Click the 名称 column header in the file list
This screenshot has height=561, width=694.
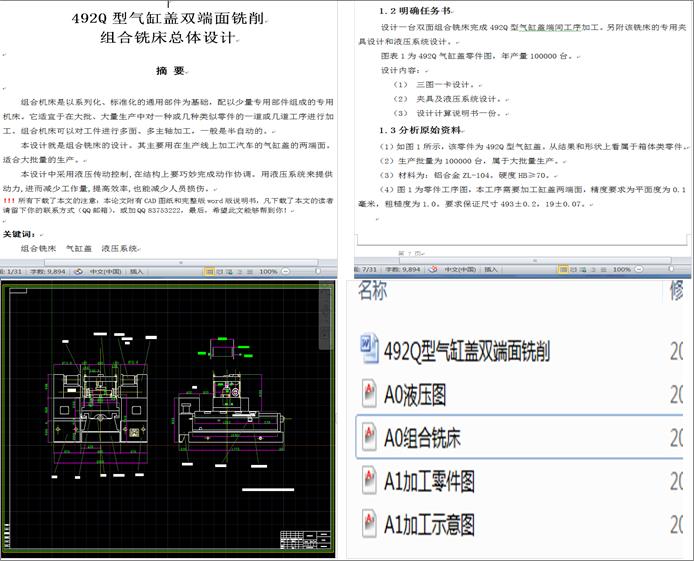(x=373, y=290)
